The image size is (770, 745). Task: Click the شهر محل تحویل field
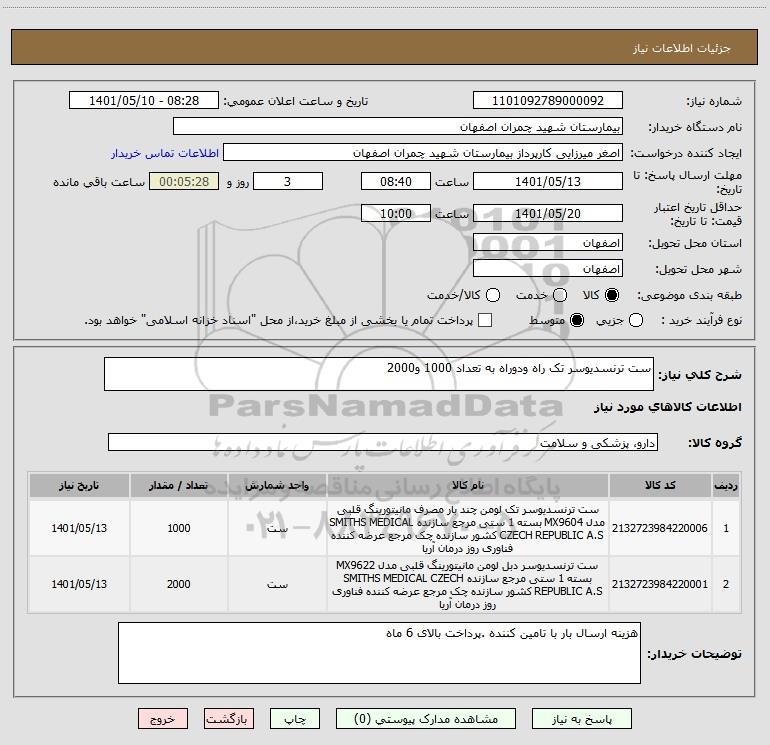pos(548,269)
